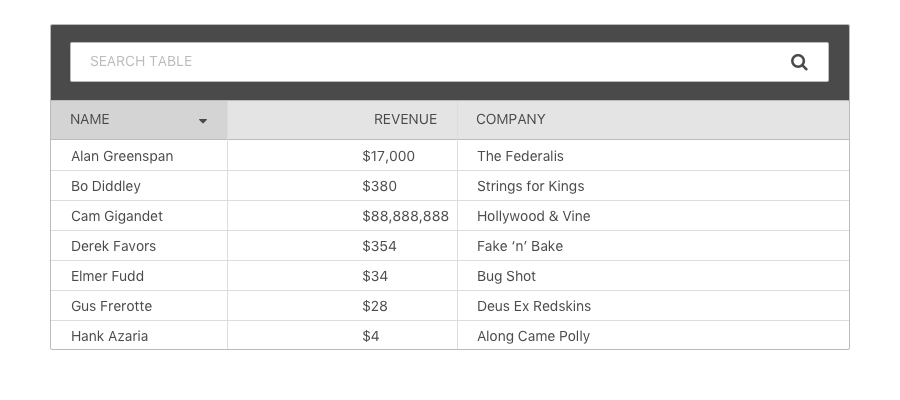
Task: Click the Along Came Polly company cell
Action: [x=653, y=335]
